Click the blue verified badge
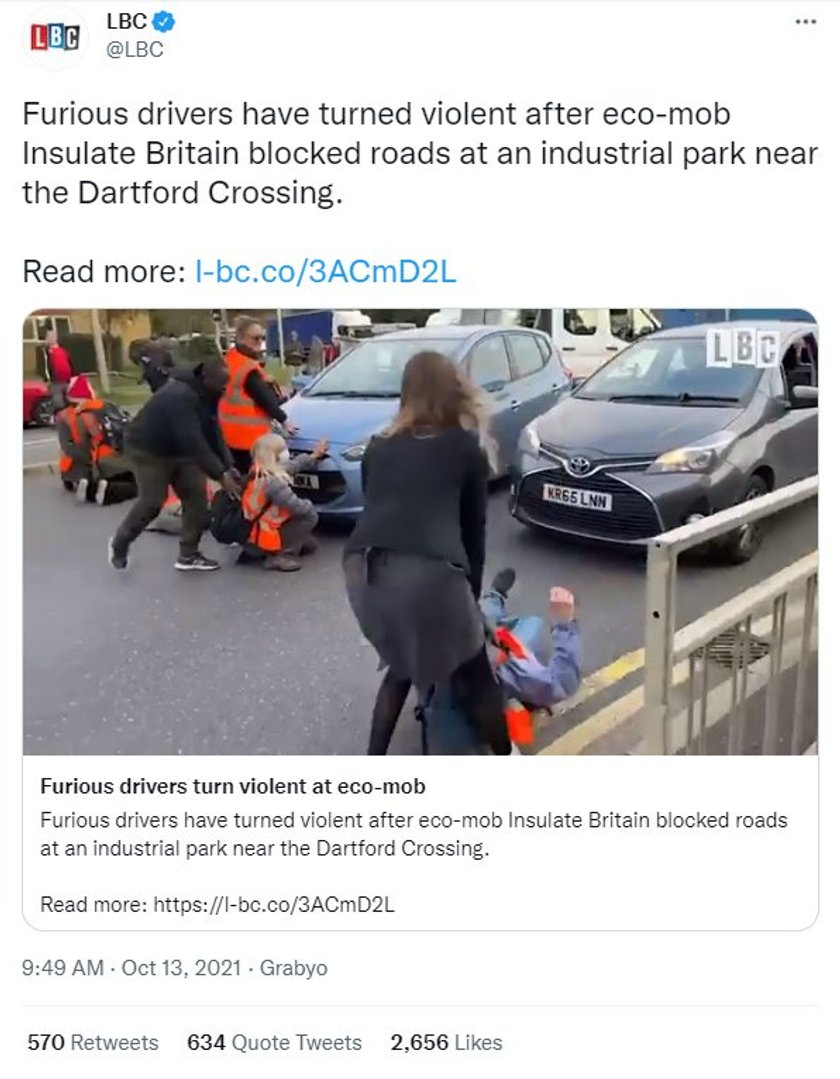The width and height of the screenshot is (840, 1079). tap(163, 22)
